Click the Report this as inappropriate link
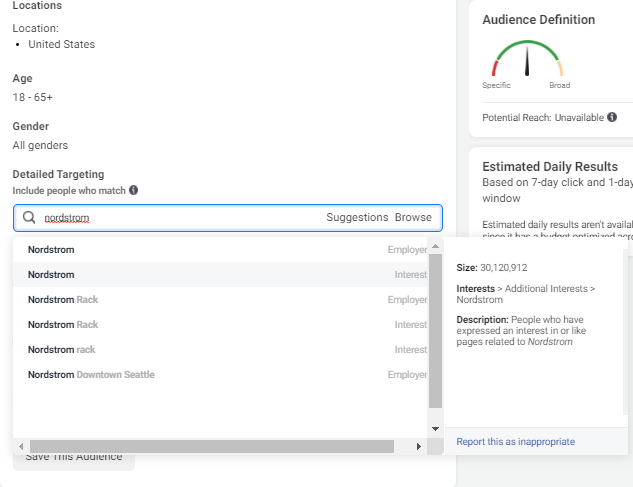633x487 pixels. [516, 442]
